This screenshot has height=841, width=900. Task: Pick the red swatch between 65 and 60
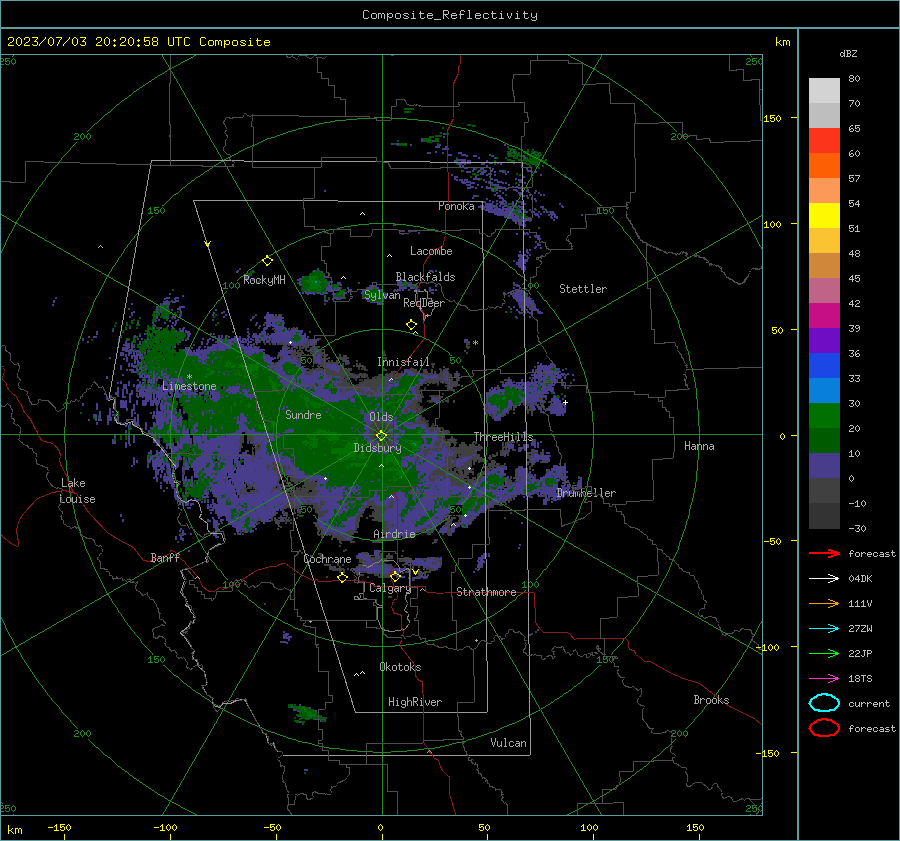click(824, 140)
